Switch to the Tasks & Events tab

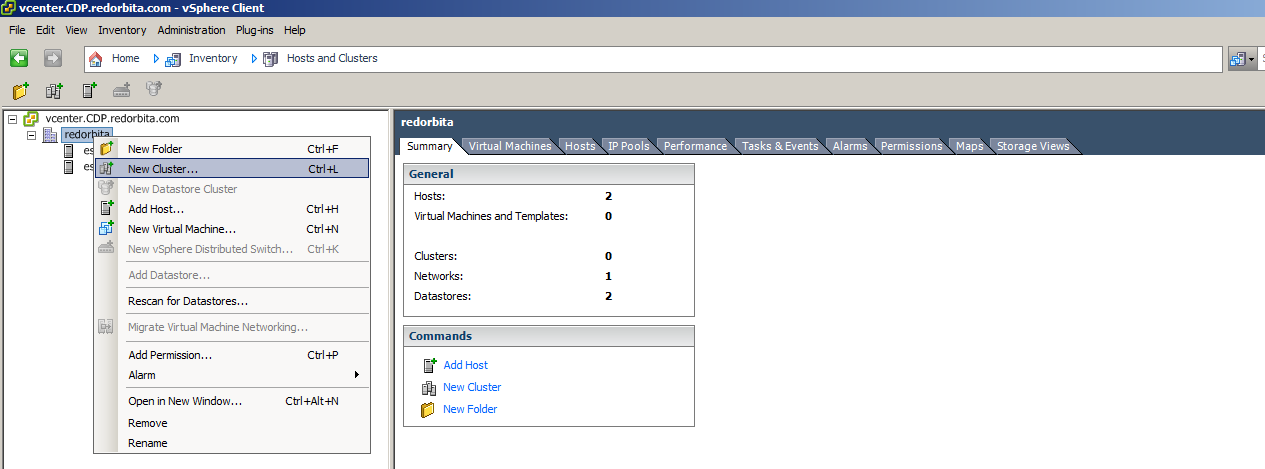[x=780, y=146]
